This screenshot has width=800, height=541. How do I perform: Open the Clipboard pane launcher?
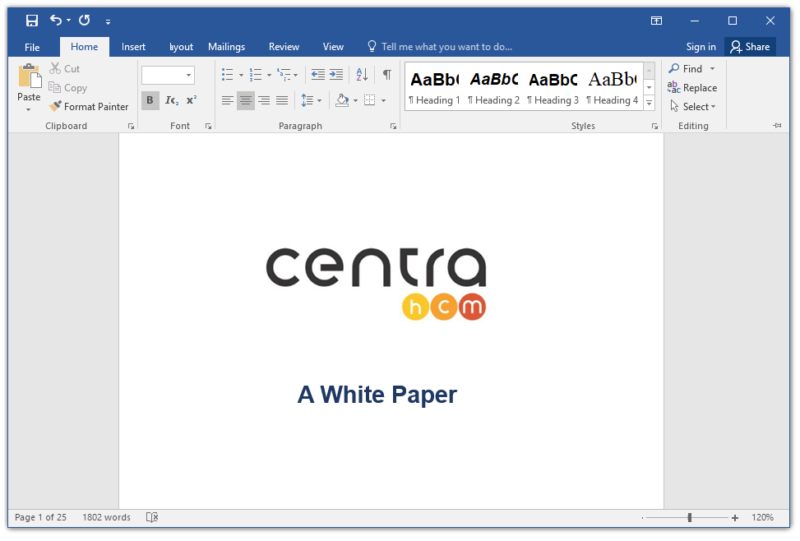(x=131, y=126)
